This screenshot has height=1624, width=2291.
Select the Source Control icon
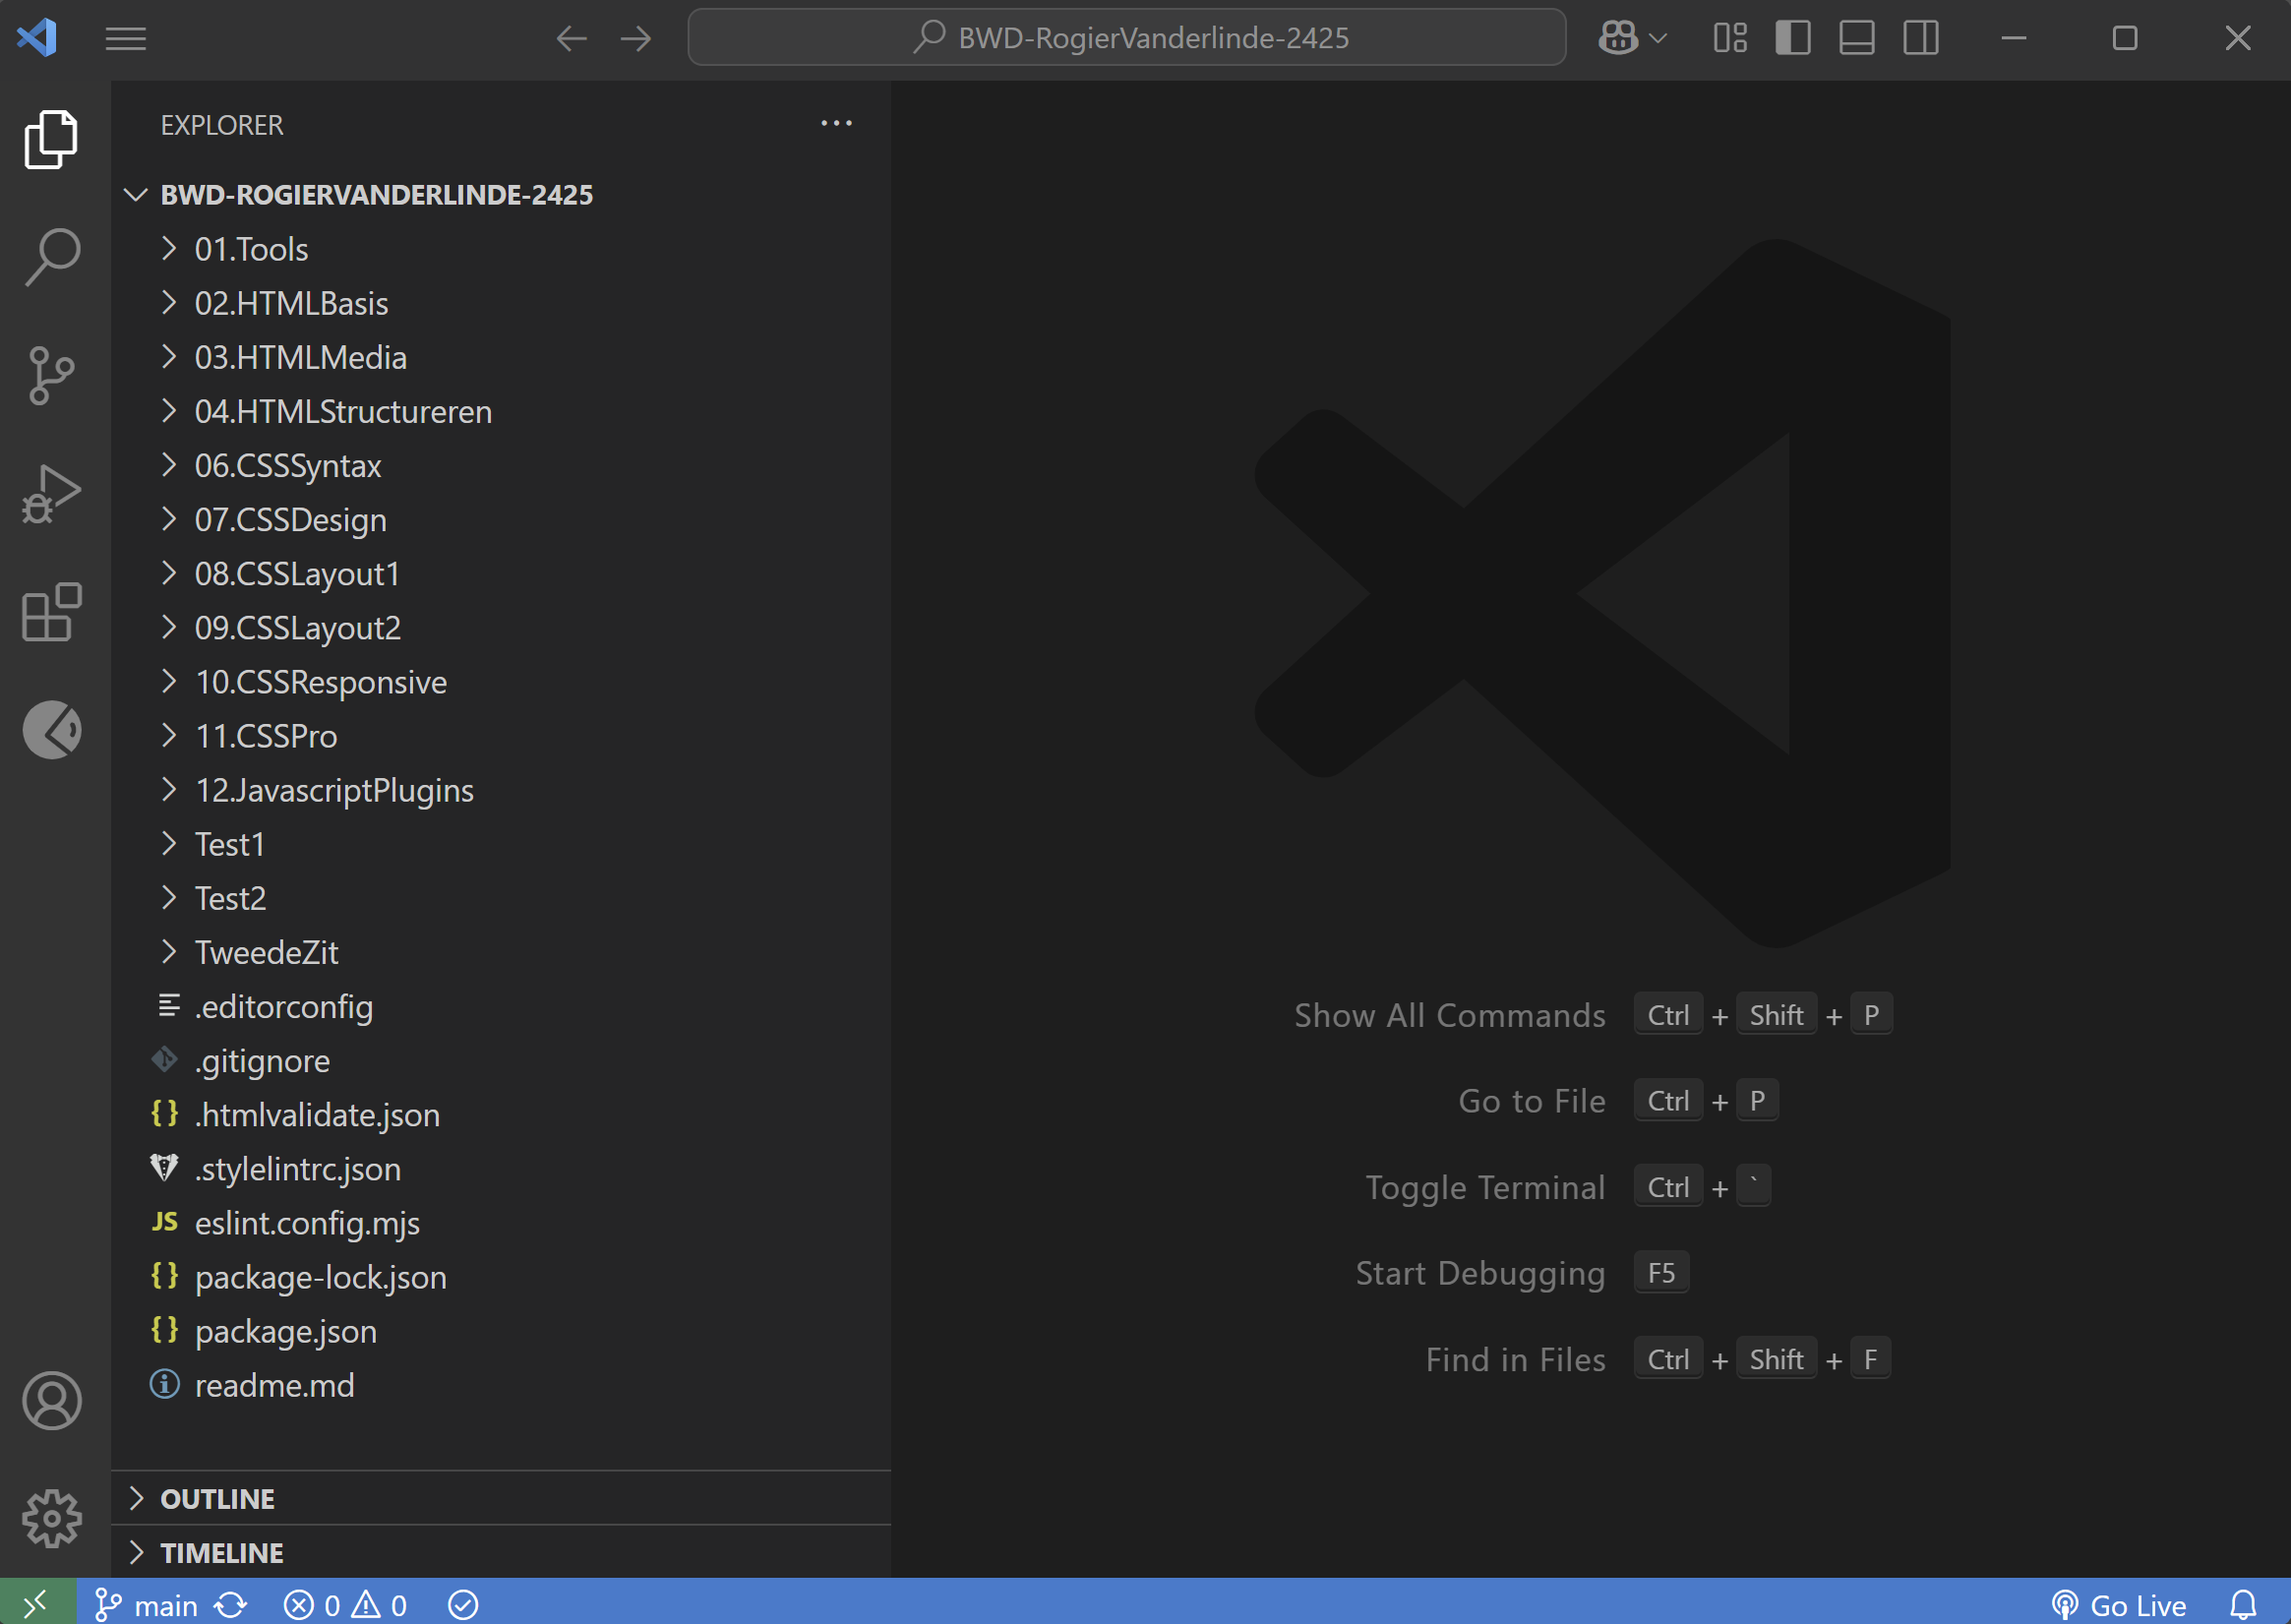tap(51, 375)
